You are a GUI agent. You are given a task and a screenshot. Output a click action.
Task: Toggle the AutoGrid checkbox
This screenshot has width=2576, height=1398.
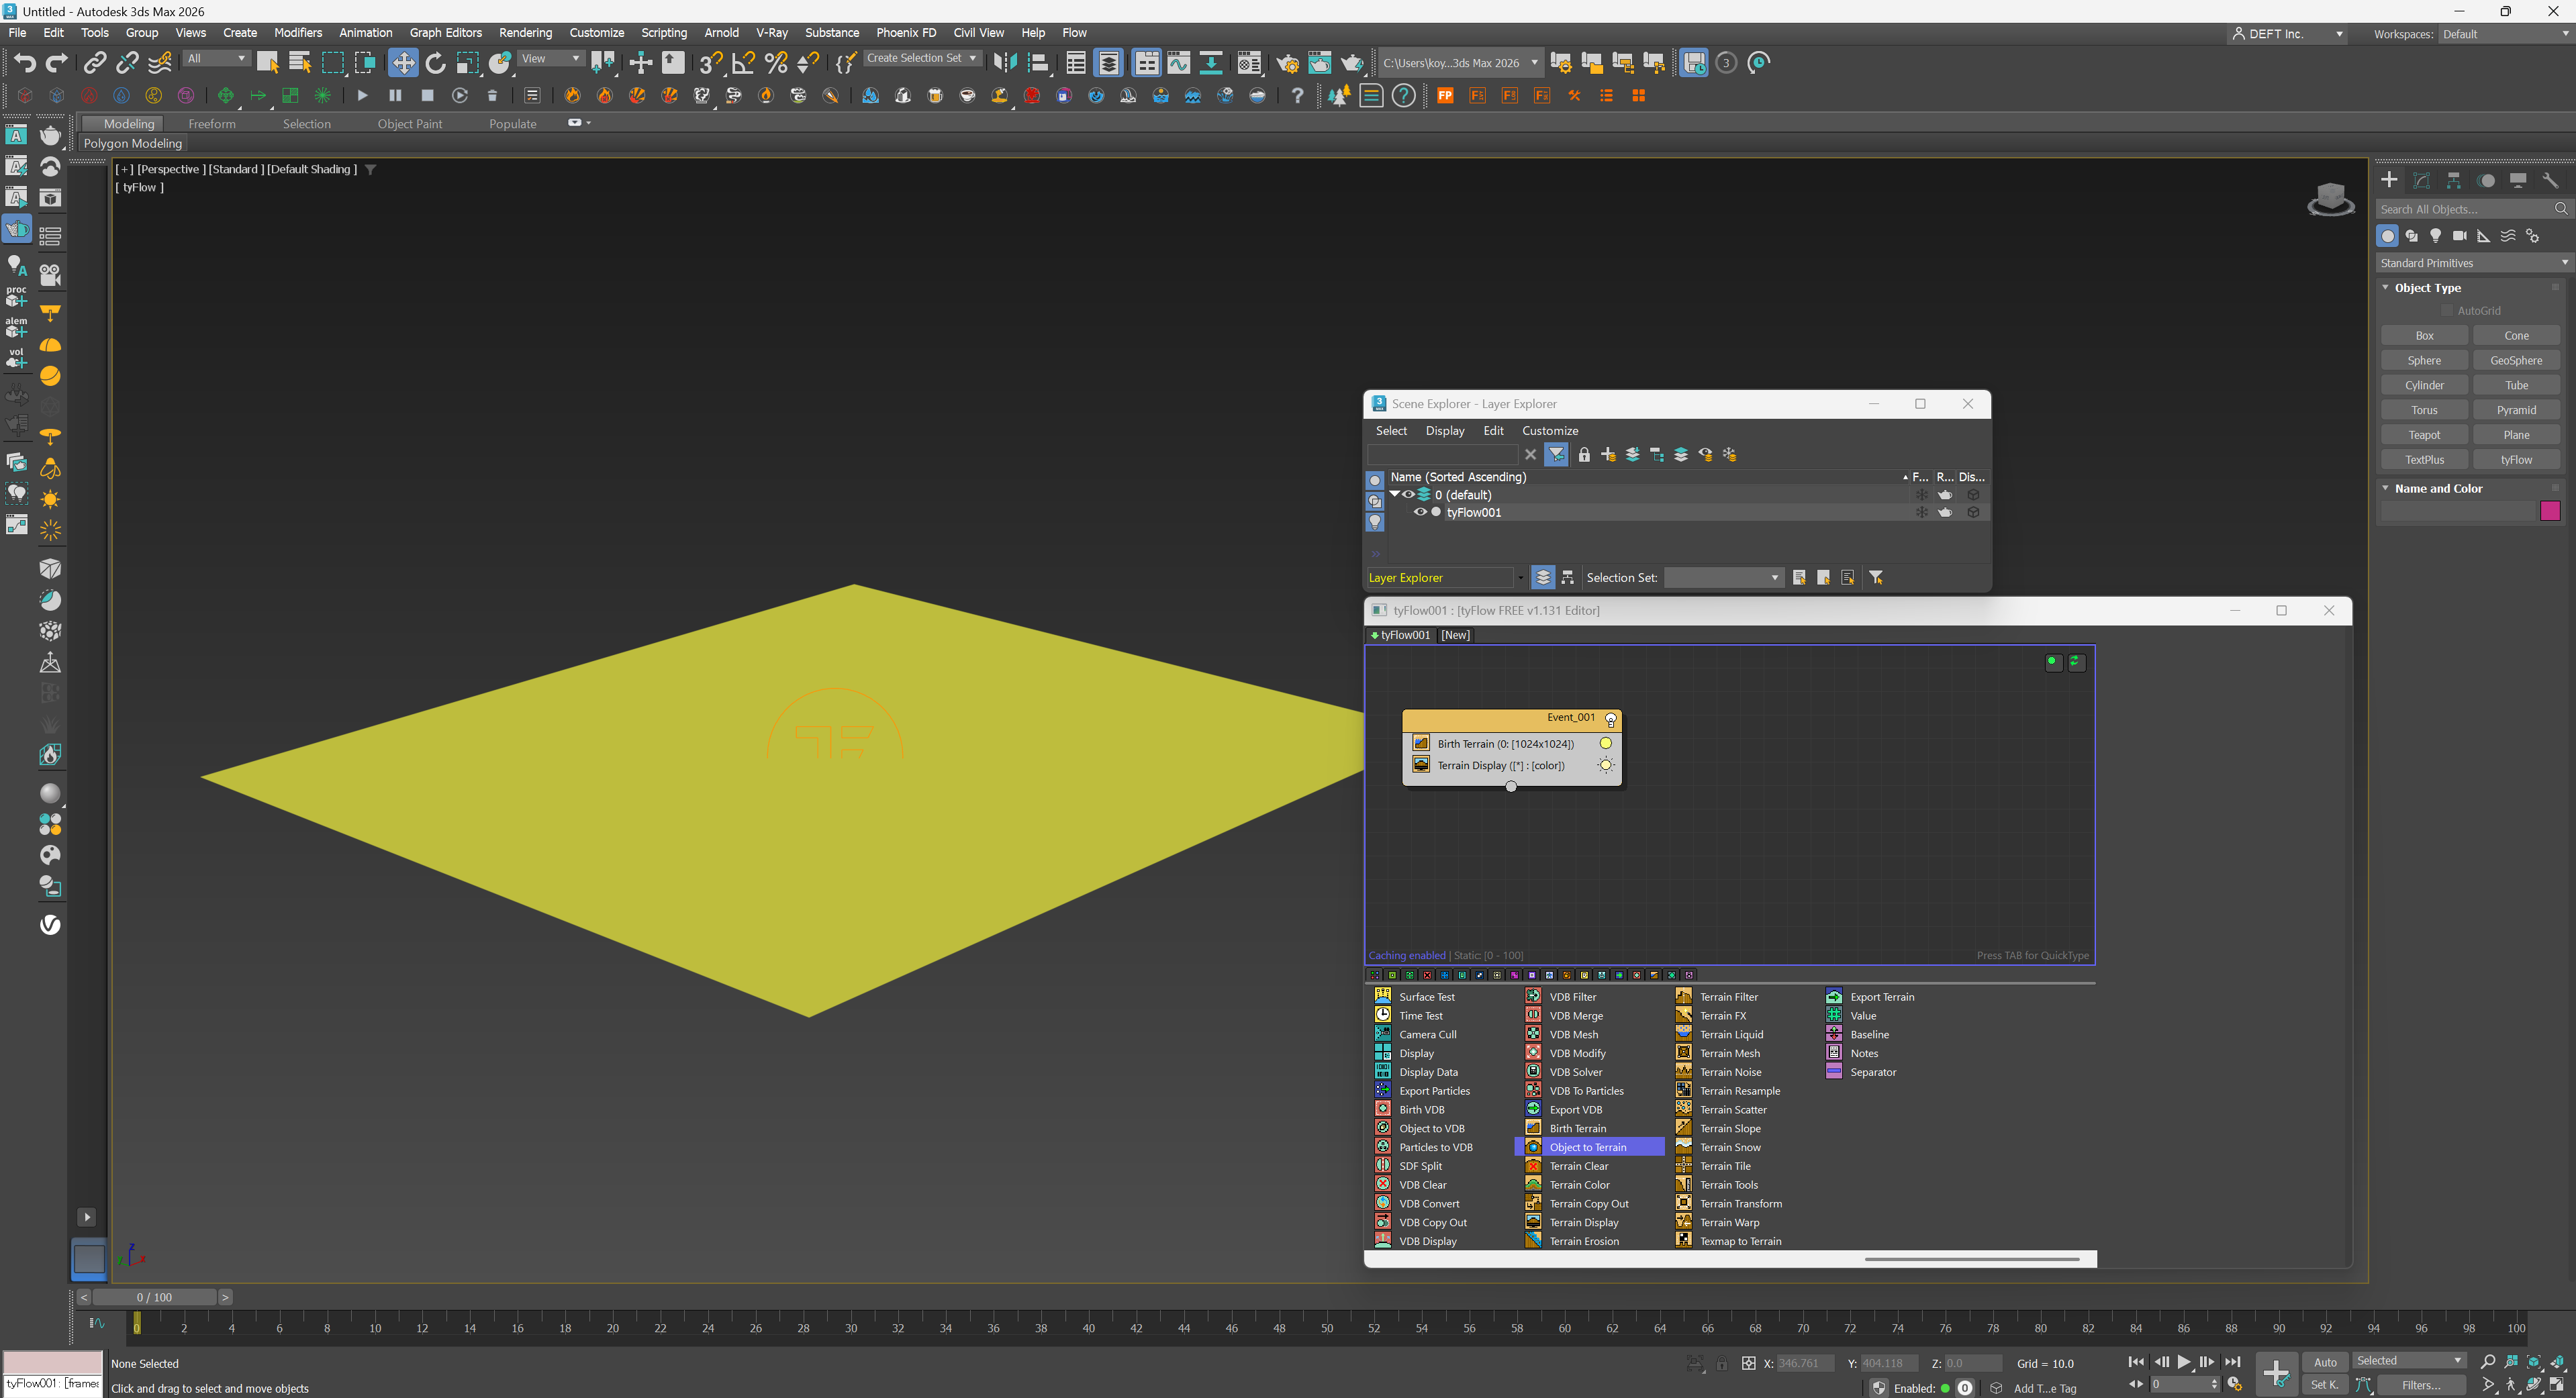[x=2446, y=311]
